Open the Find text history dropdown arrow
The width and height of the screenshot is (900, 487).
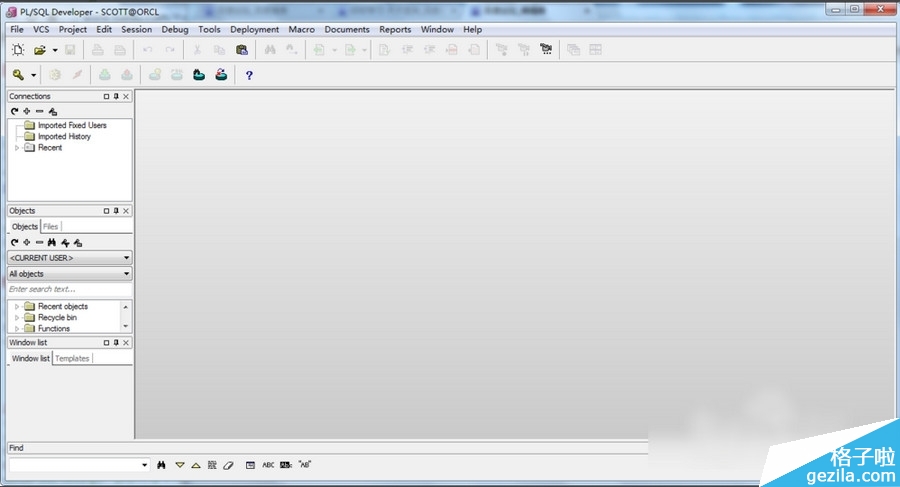pyautogui.click(x=145, y=465)
